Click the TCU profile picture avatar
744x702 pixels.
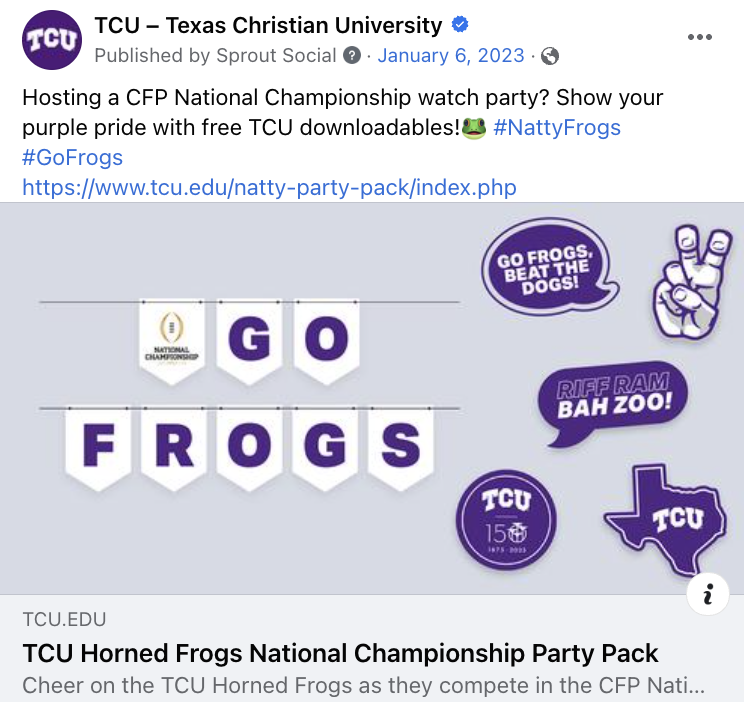tap(51, 40)
